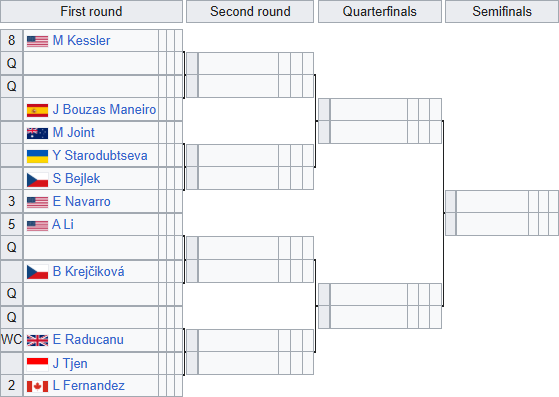Click the Spanish flag beside J Bouzas Maneiro

[37, 110]
